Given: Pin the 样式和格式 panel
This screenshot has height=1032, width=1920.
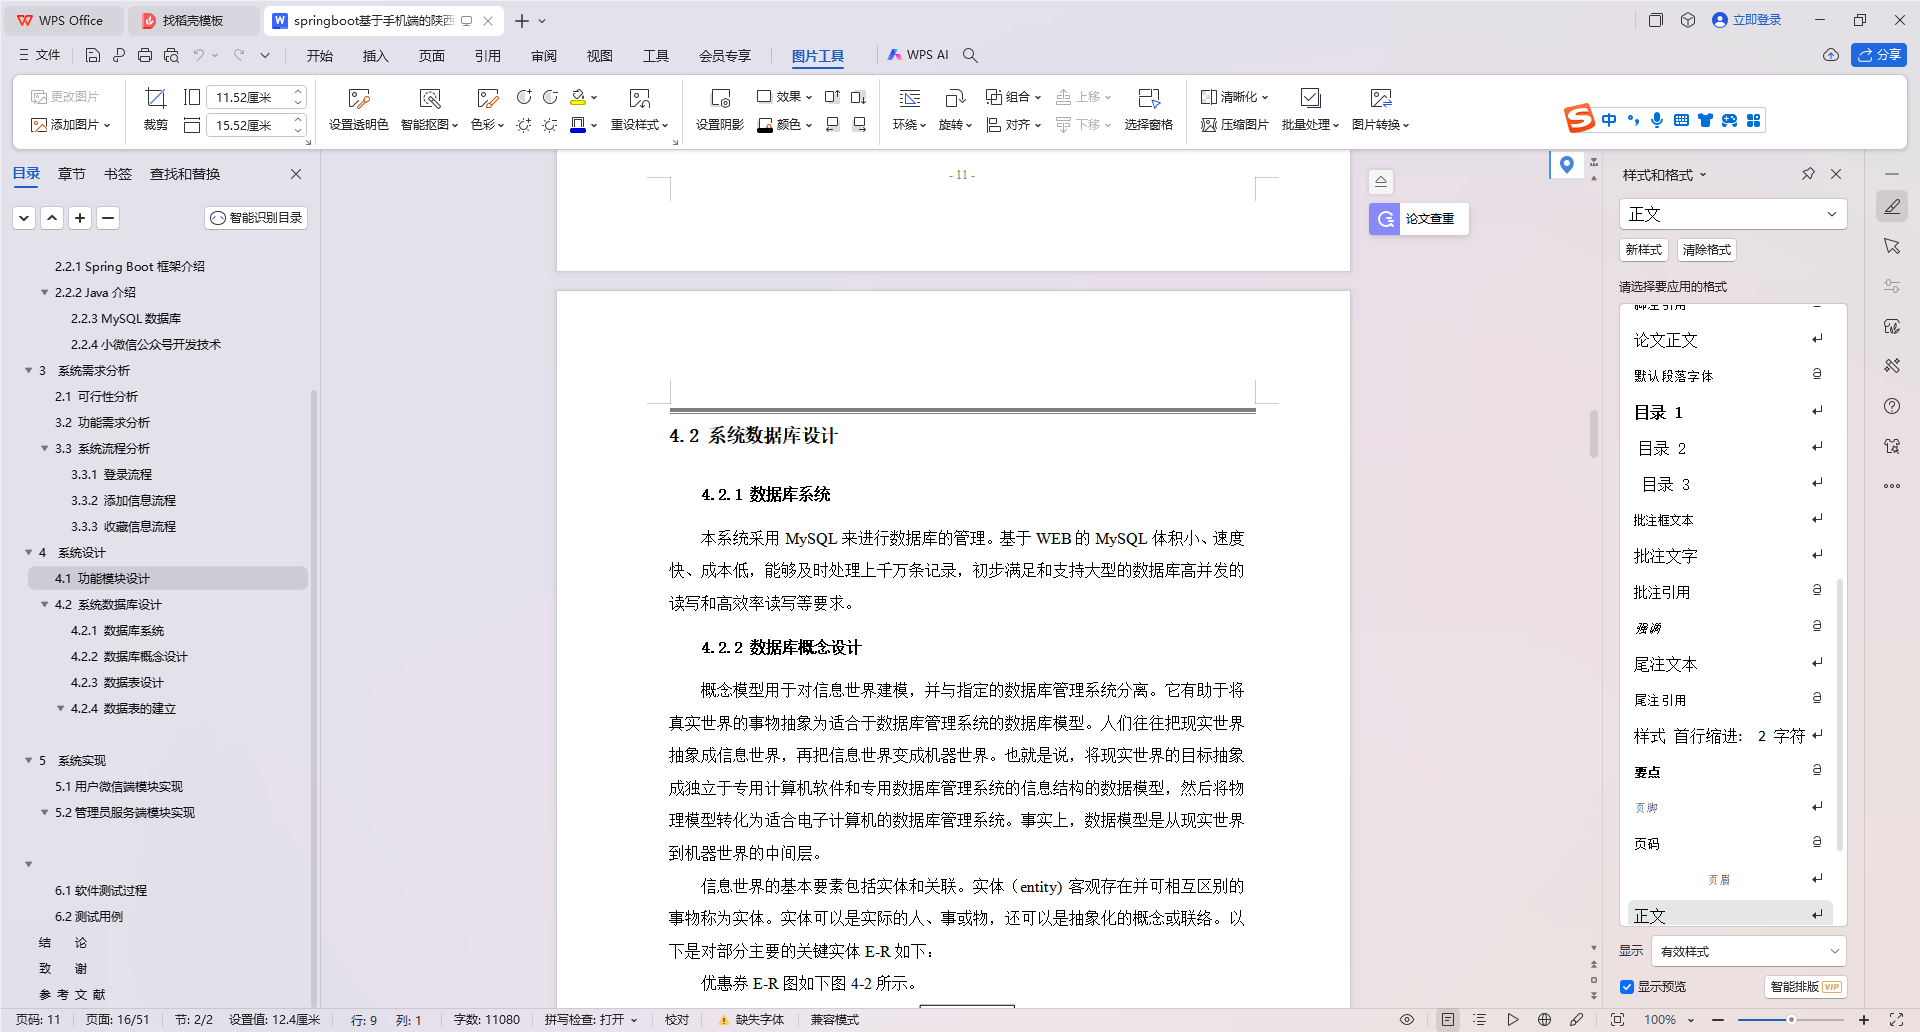Looking at the screenshot, I should (x=1808, y=174).
